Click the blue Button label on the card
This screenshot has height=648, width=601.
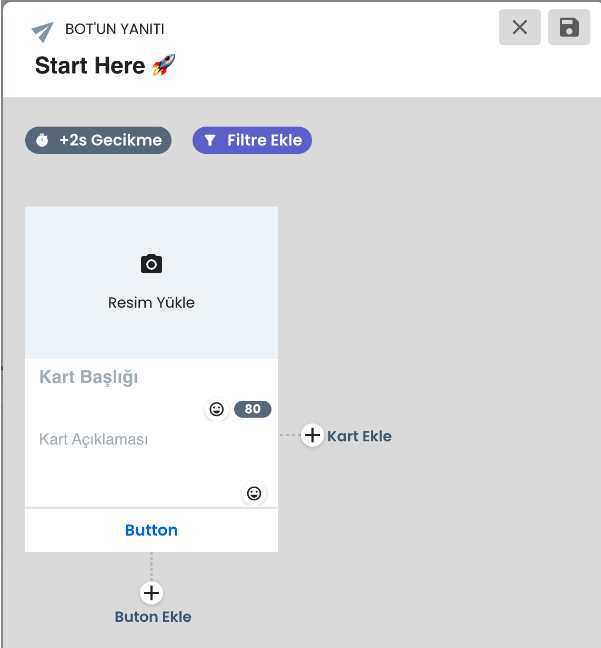click(x=151, y=530)
